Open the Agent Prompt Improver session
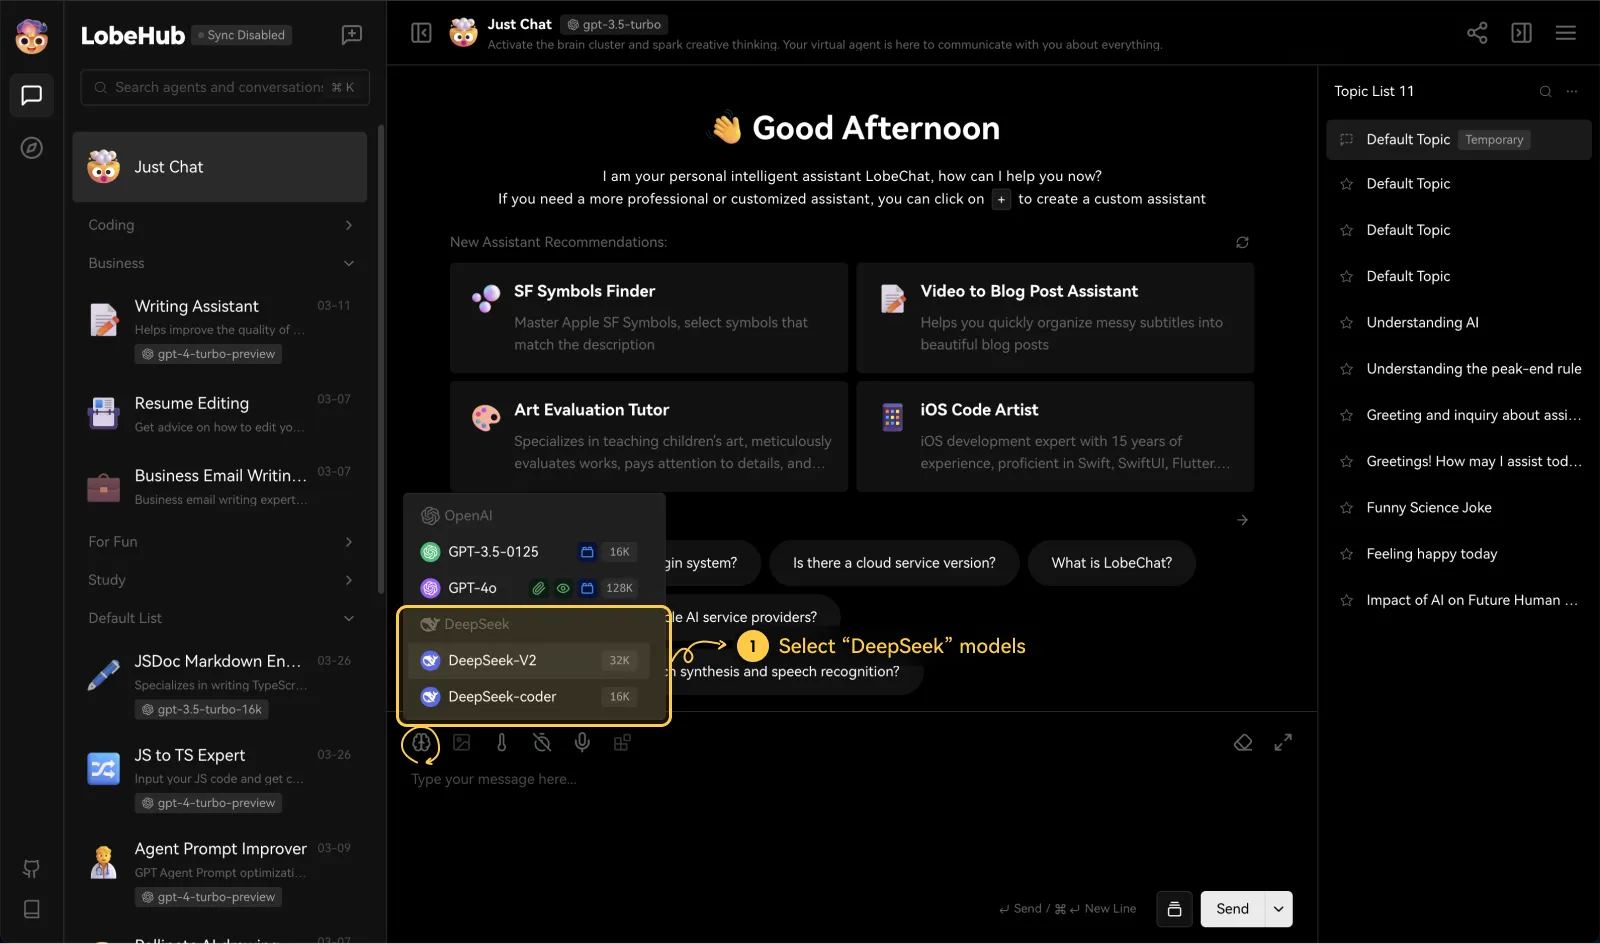The image size is (1600, 944). [220, 872]
